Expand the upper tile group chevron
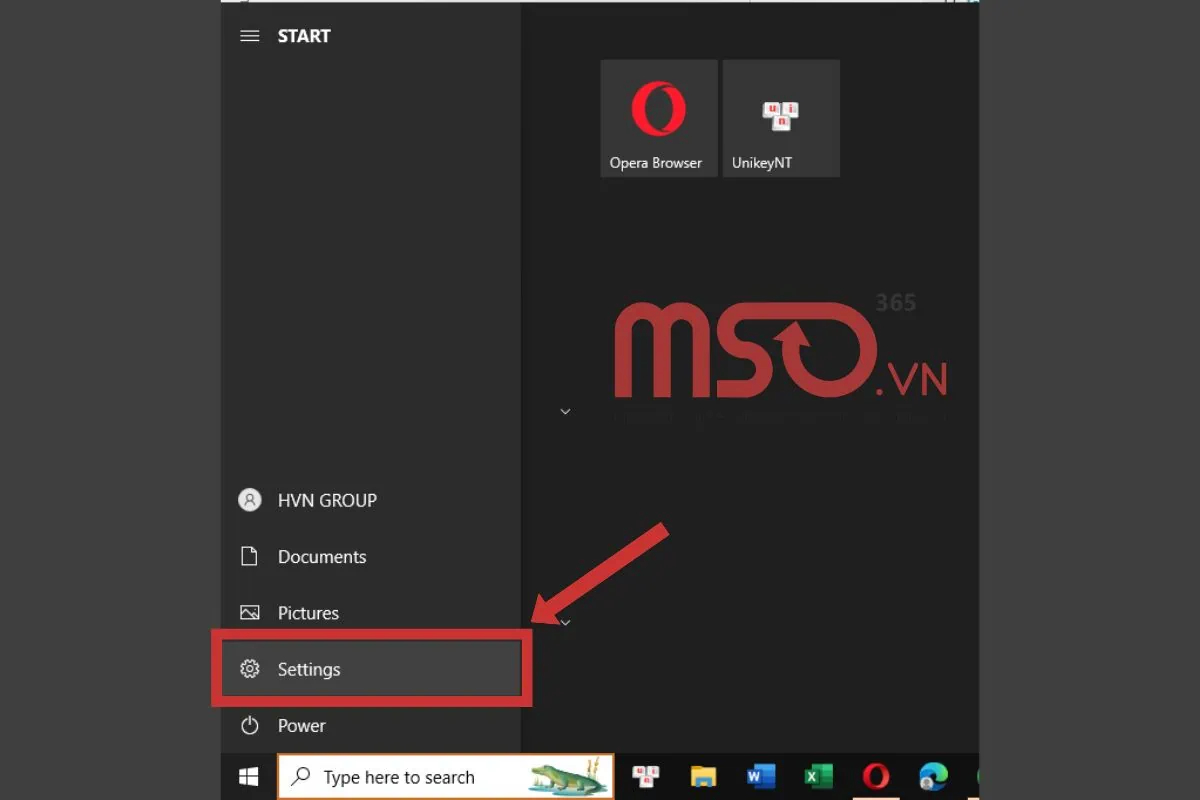The image size is (1200, 800). 565,411
